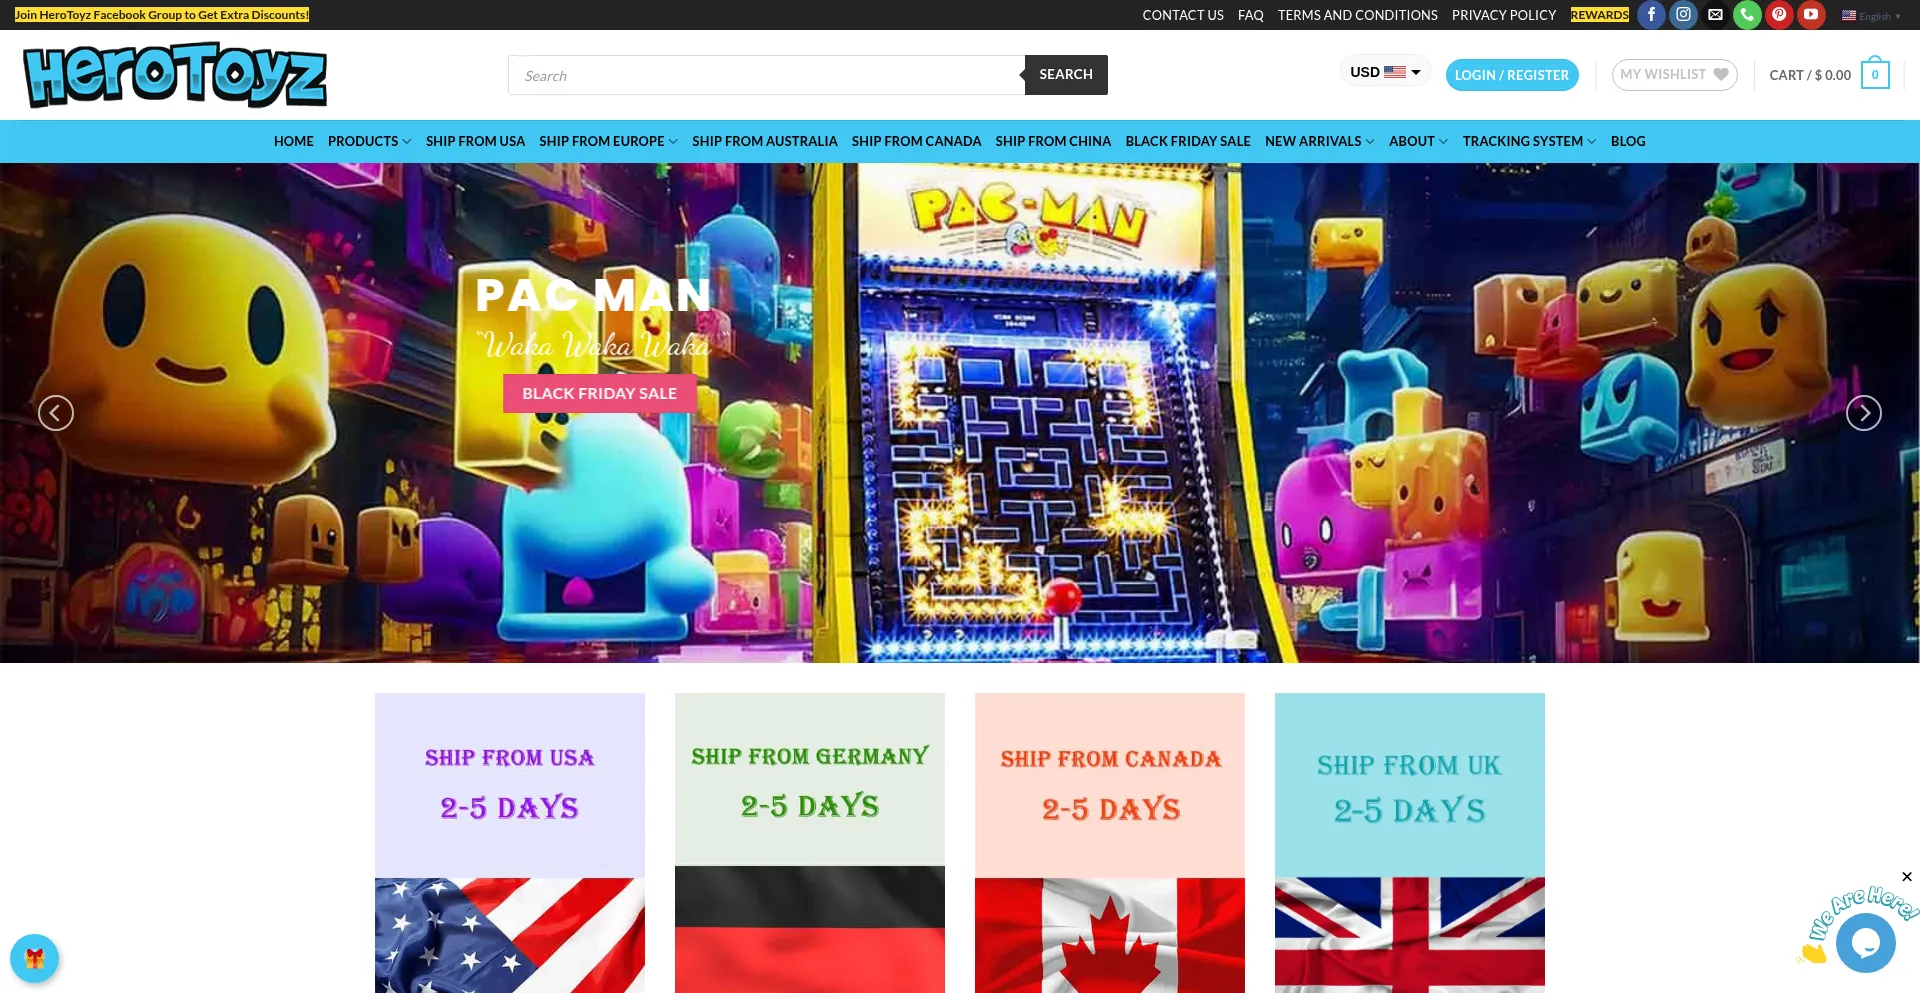Click the Black Friday Sale banner button
1920x993 pixels.
click(x=600, y=394)
